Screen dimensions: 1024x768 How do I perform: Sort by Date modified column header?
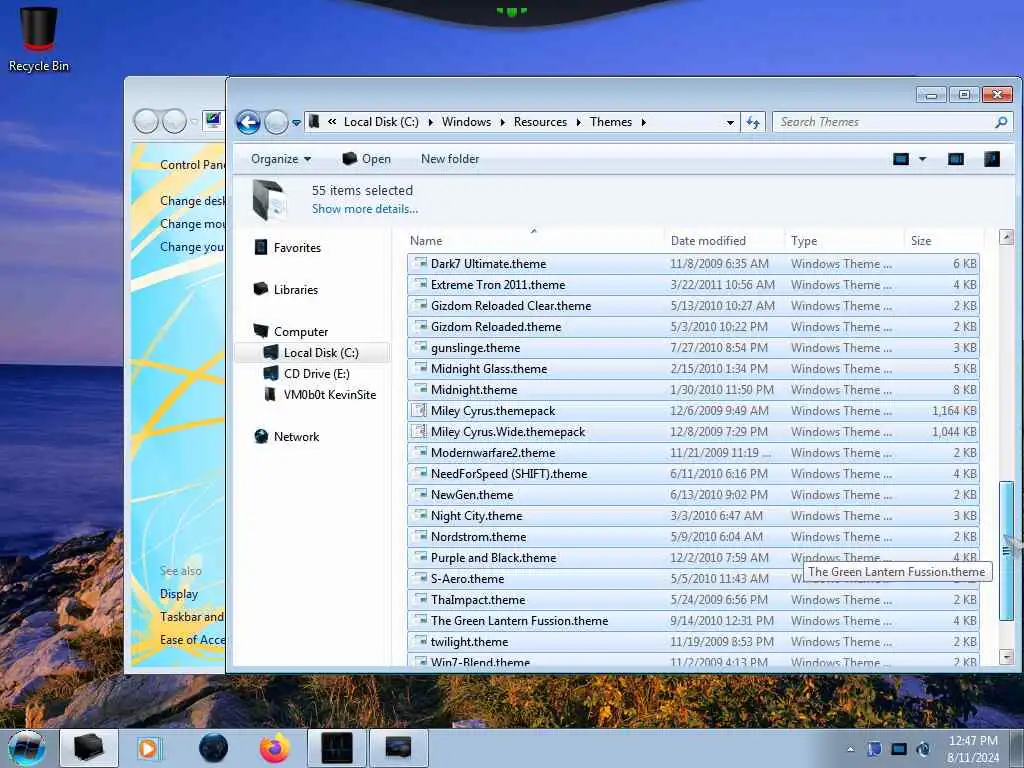[724, 241]
